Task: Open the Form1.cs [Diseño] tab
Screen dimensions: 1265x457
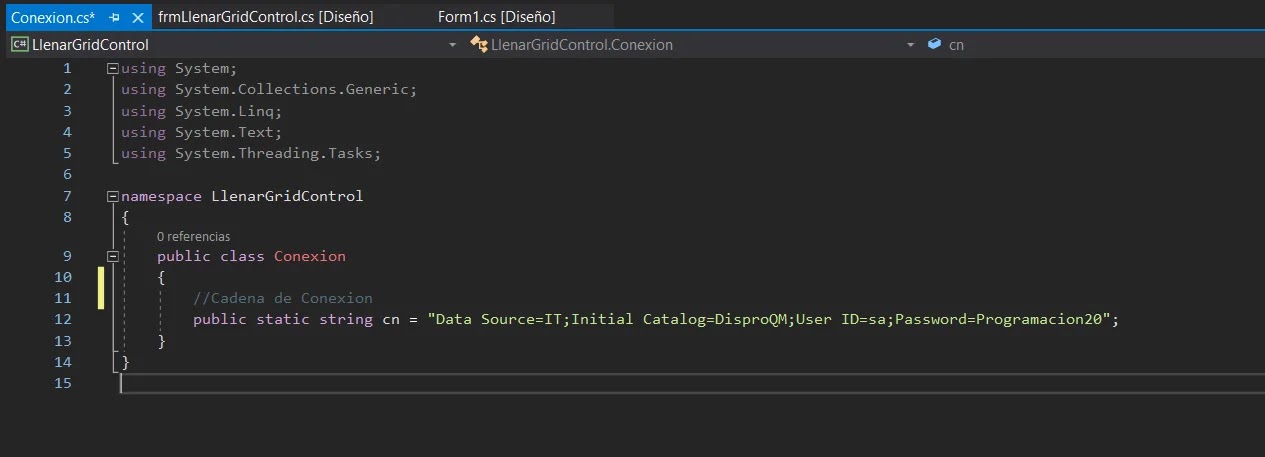Action: pyautogui.click(x=496, y=17)
